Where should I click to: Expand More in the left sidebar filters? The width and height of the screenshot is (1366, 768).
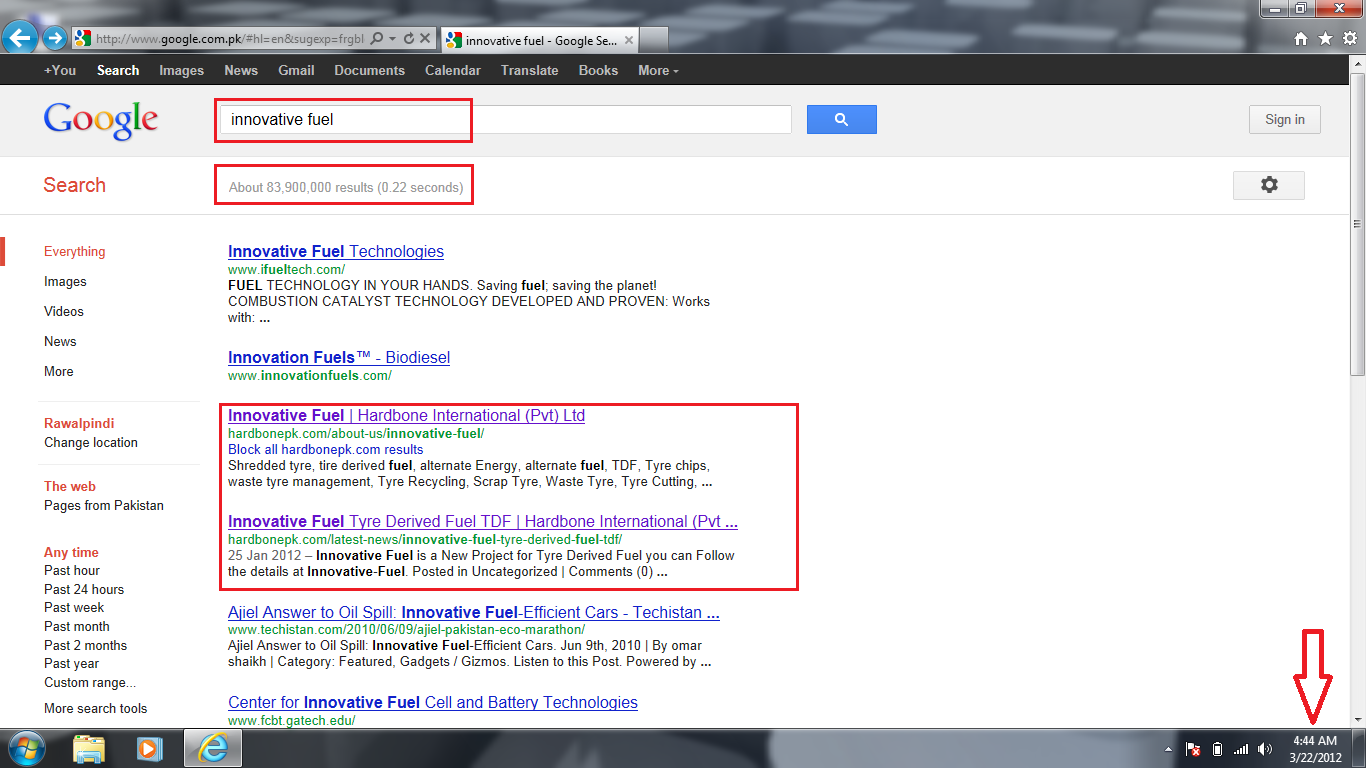click(59, 371)
